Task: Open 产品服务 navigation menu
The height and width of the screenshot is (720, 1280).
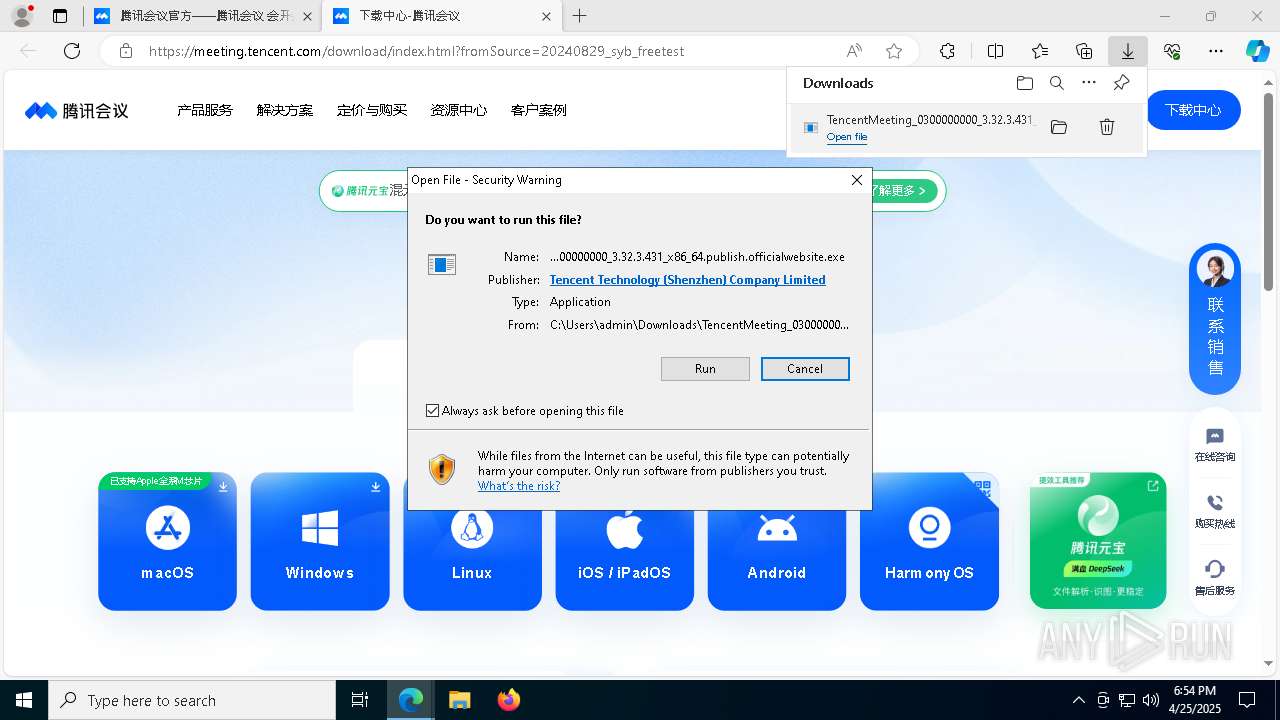Action: (x=205, y=110)
